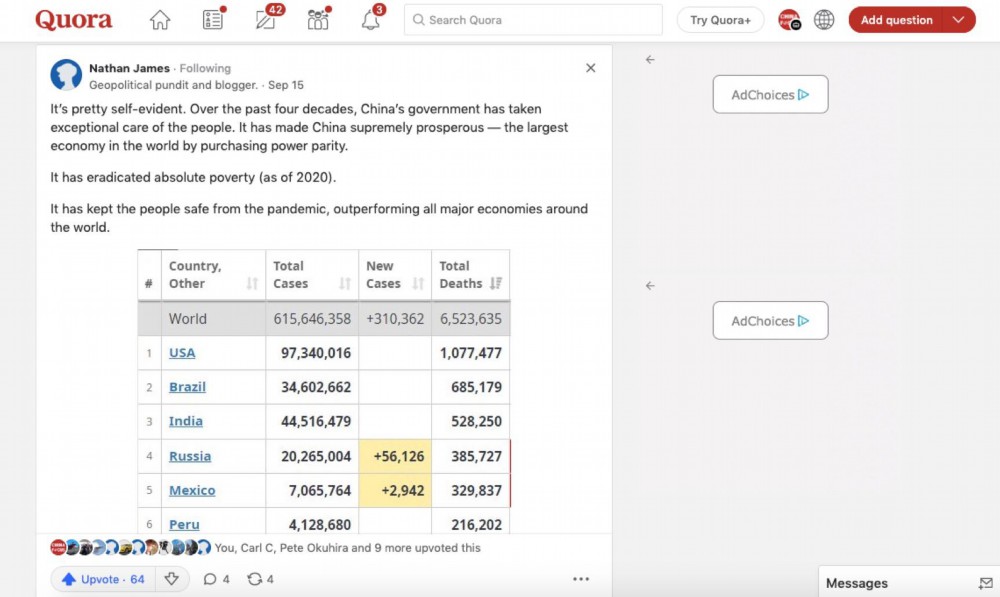The height and width of the screenshot is (597, 1000).
Task: Click the downvote arrow on the answer
Action: [x=172, y=579]
